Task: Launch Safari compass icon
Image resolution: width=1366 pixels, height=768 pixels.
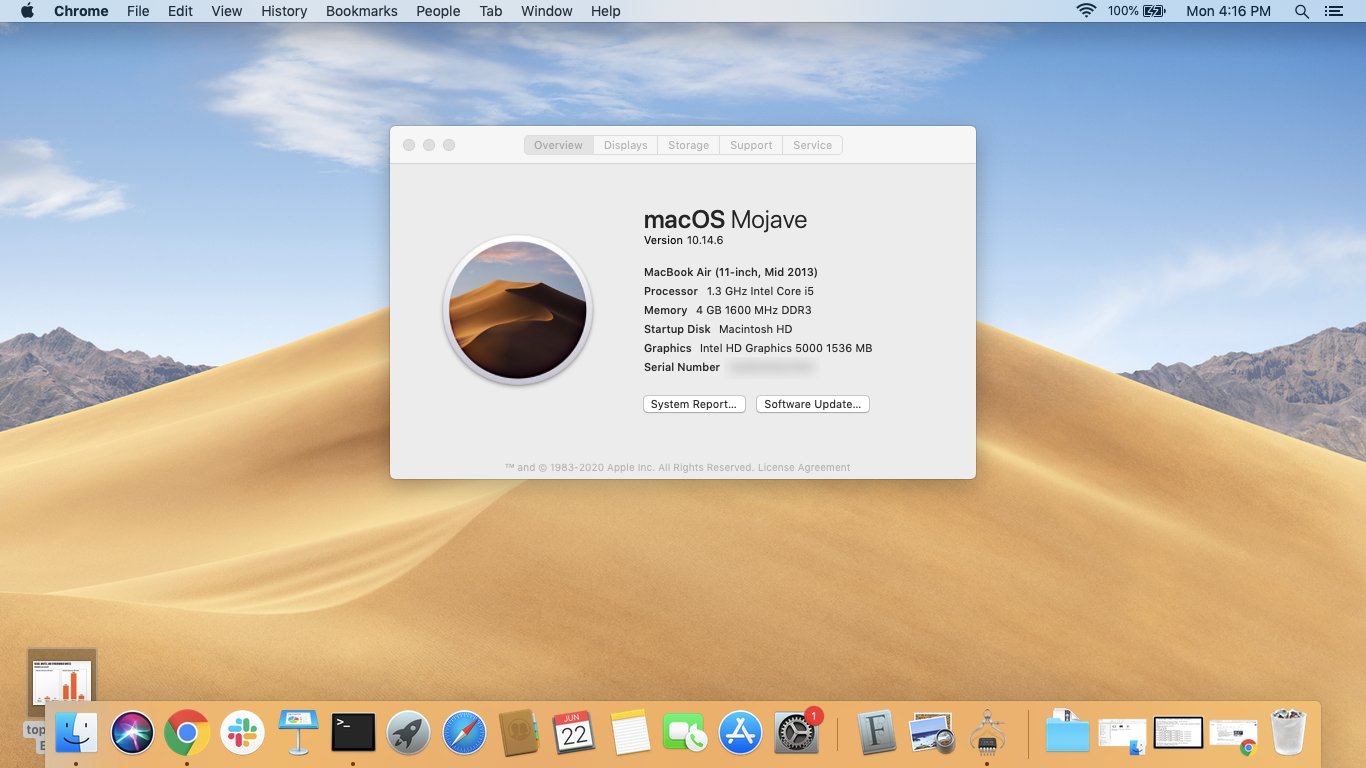Action: tap(464, 733)
